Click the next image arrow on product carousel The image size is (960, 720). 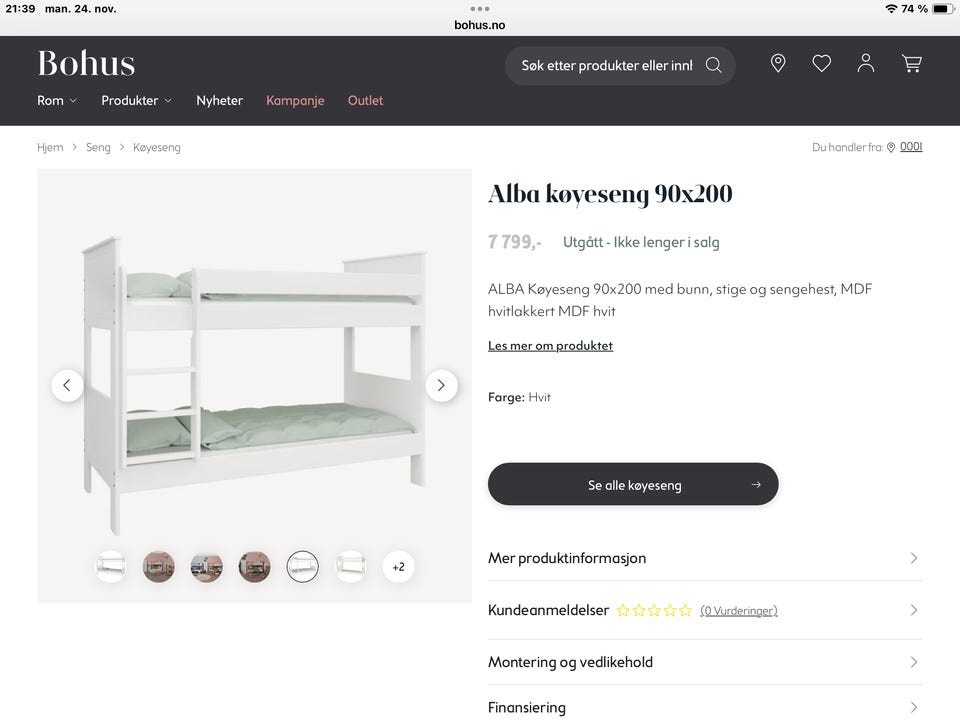pyautogui.click(x=441, y=385)
